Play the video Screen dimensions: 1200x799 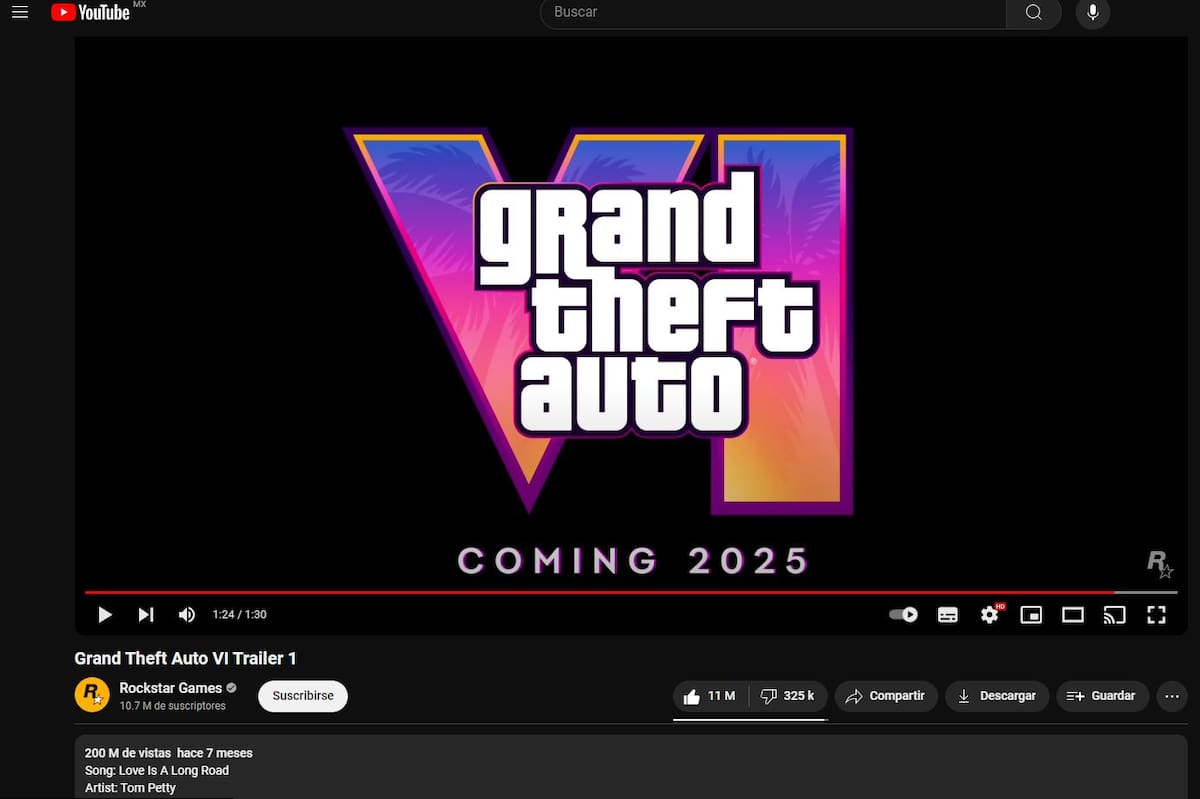click(104, 615)
